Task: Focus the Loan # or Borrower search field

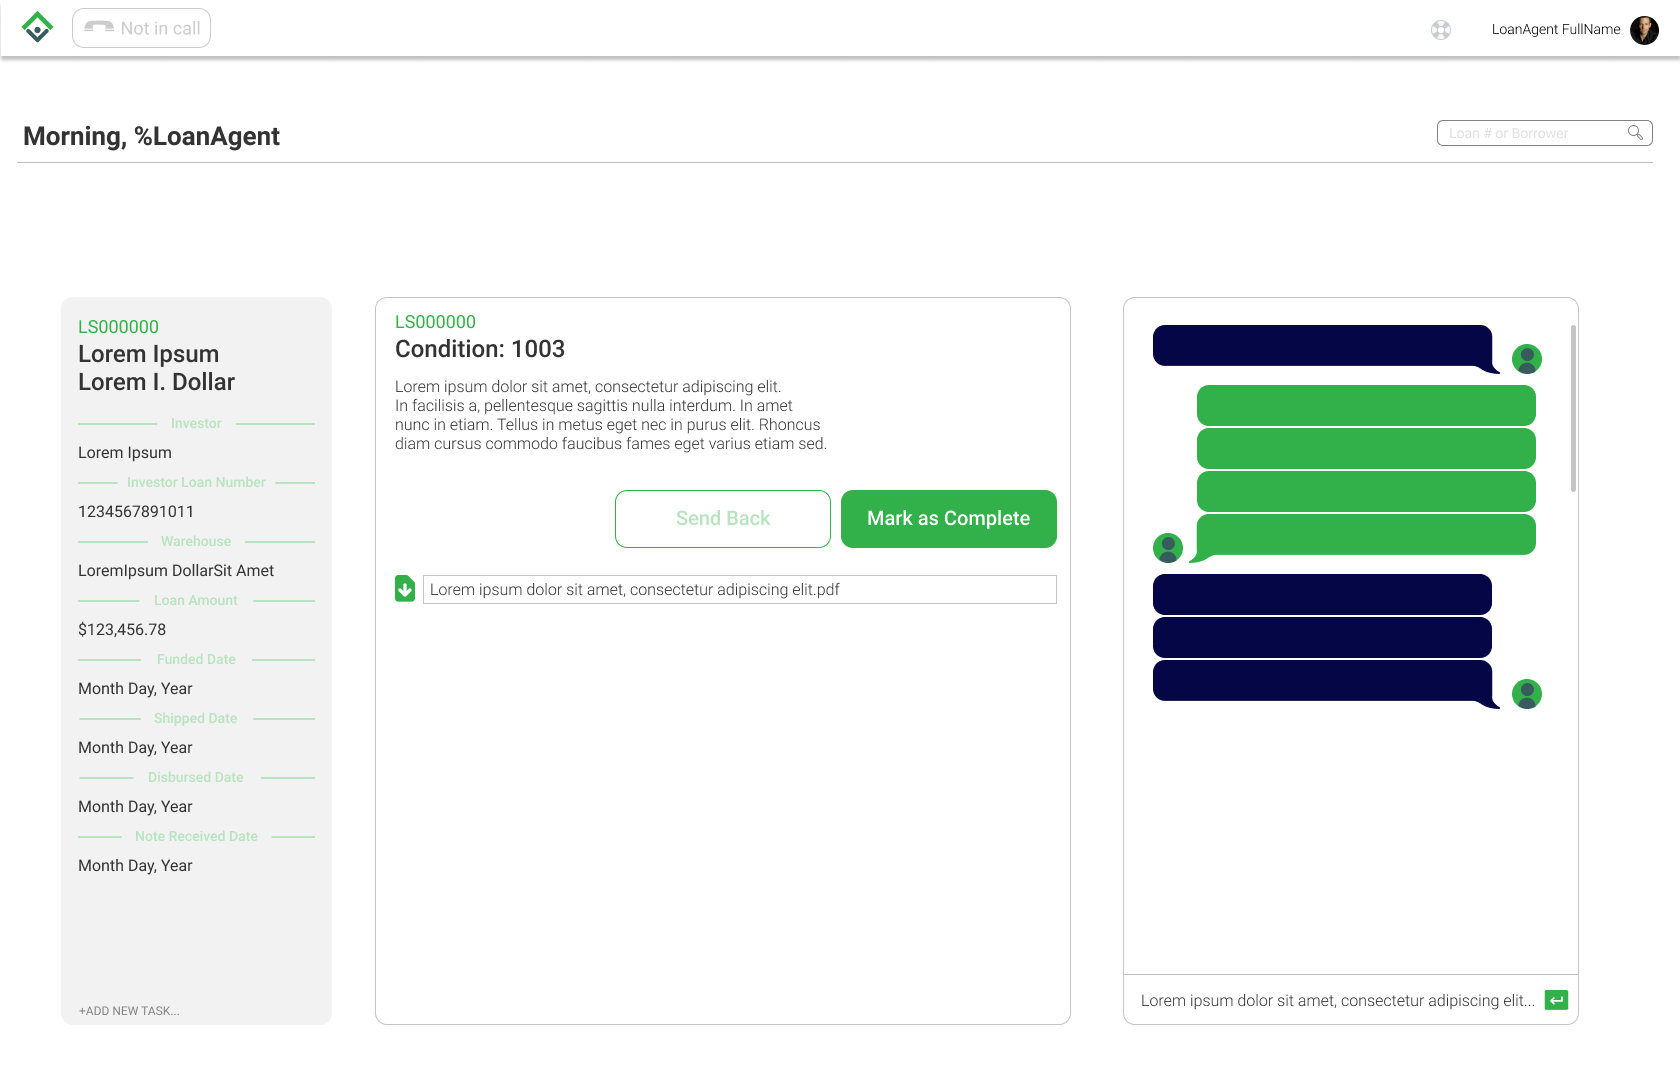Action: click(1544, 133)
